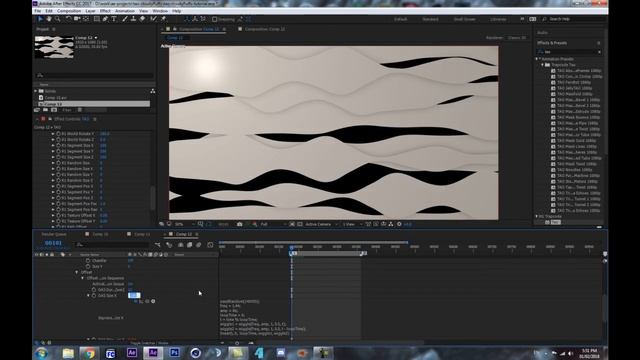Select the Clone Stamp tool
This screenshot has width=640, height=360.
(133, 19)
